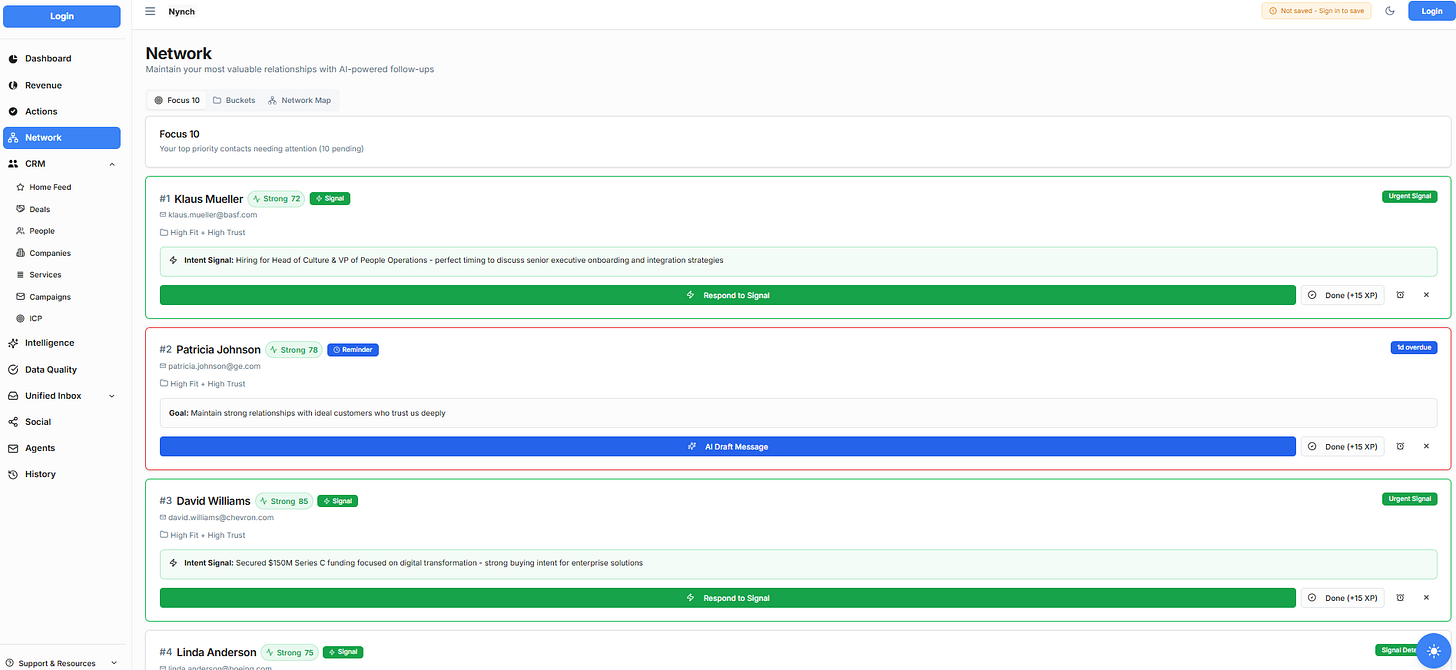This screenshot has height=670, width=1456.
Task: Click Respond to Signal for Klaus Mueller
Action: [x=728, y=294]
